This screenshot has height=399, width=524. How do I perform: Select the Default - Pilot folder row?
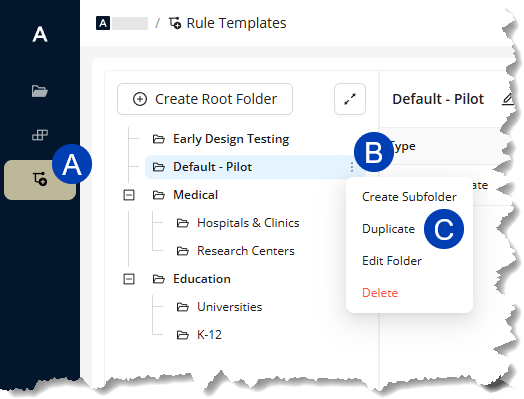(255, 167)
